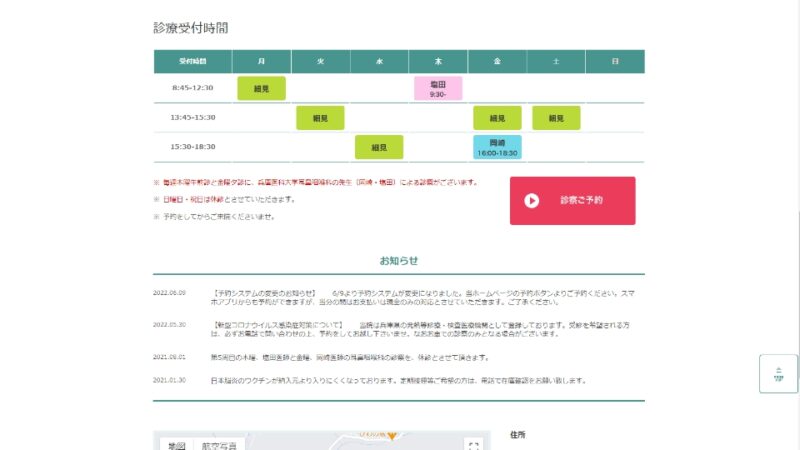
Task: Select the pink 塩田 9:30- Thursday cell
Action: (x=438, y=88)
